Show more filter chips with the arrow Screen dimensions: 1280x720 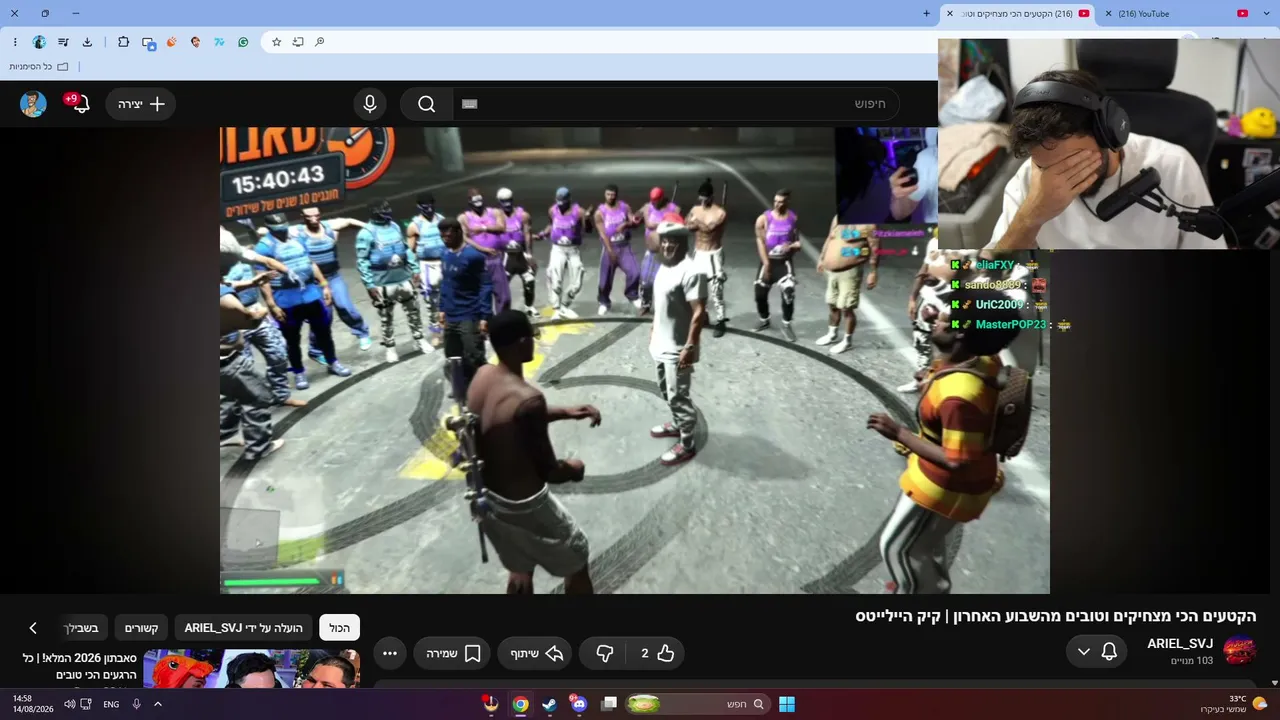(33, 628)
